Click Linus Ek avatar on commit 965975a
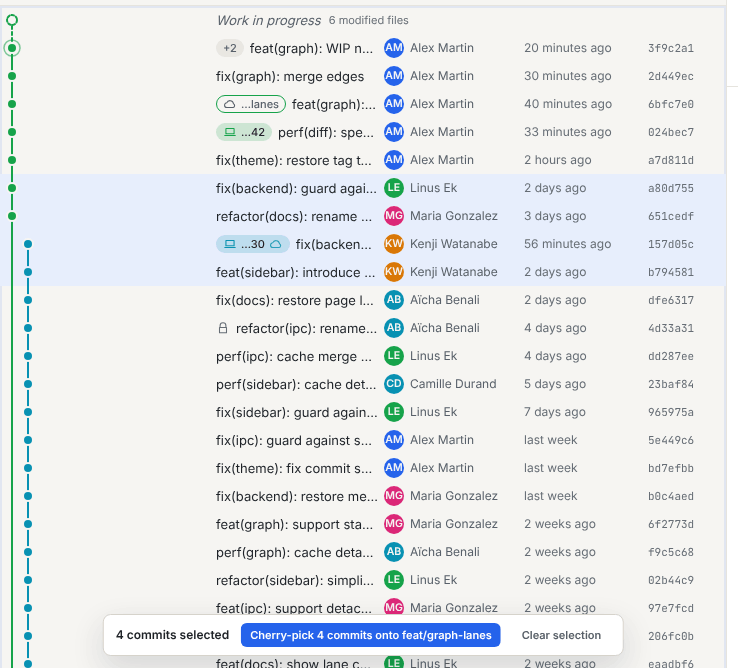Image resolution: width=738 pixels, height=668 pixels. (394, 412)
